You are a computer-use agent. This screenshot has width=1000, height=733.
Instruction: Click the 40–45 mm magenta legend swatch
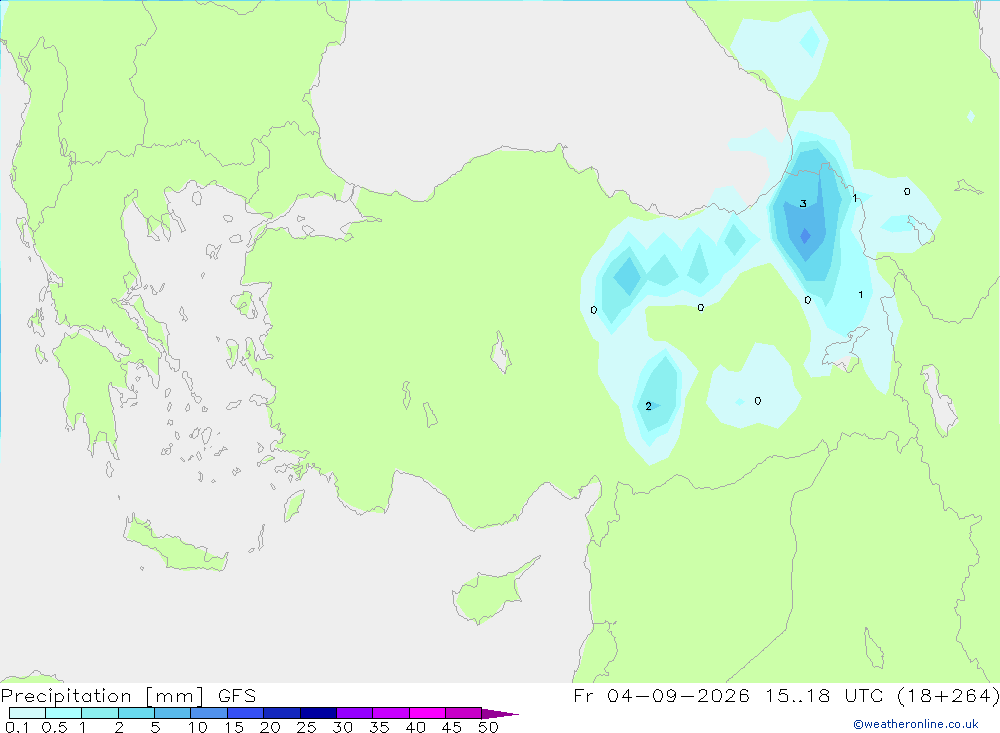tap(427, 713)
